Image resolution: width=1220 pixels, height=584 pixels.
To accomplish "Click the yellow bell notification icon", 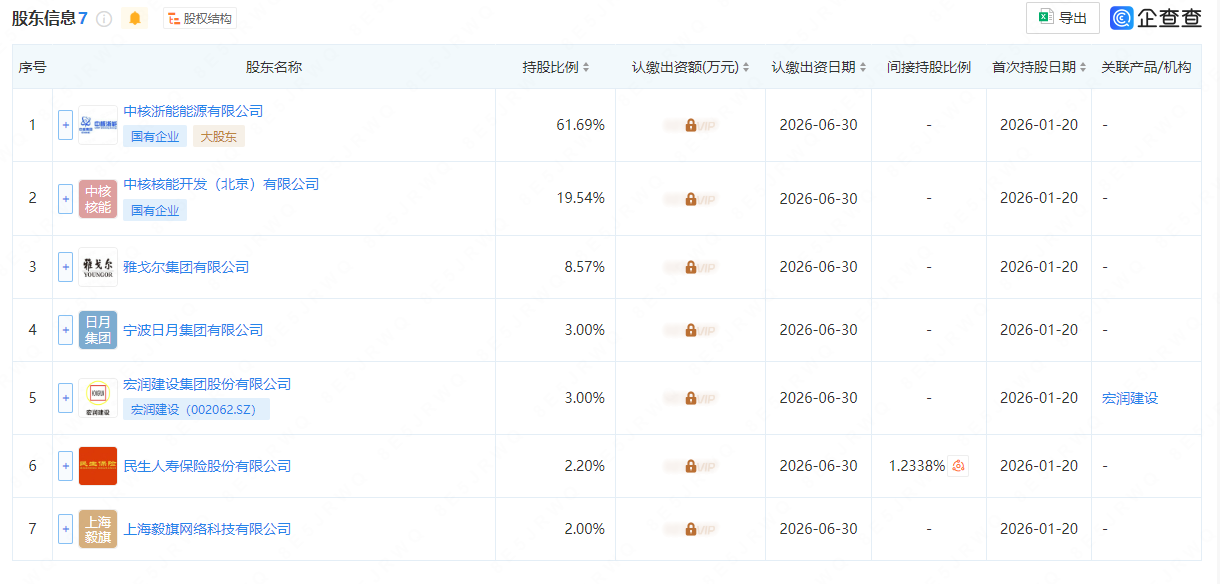I will (135, 18).
